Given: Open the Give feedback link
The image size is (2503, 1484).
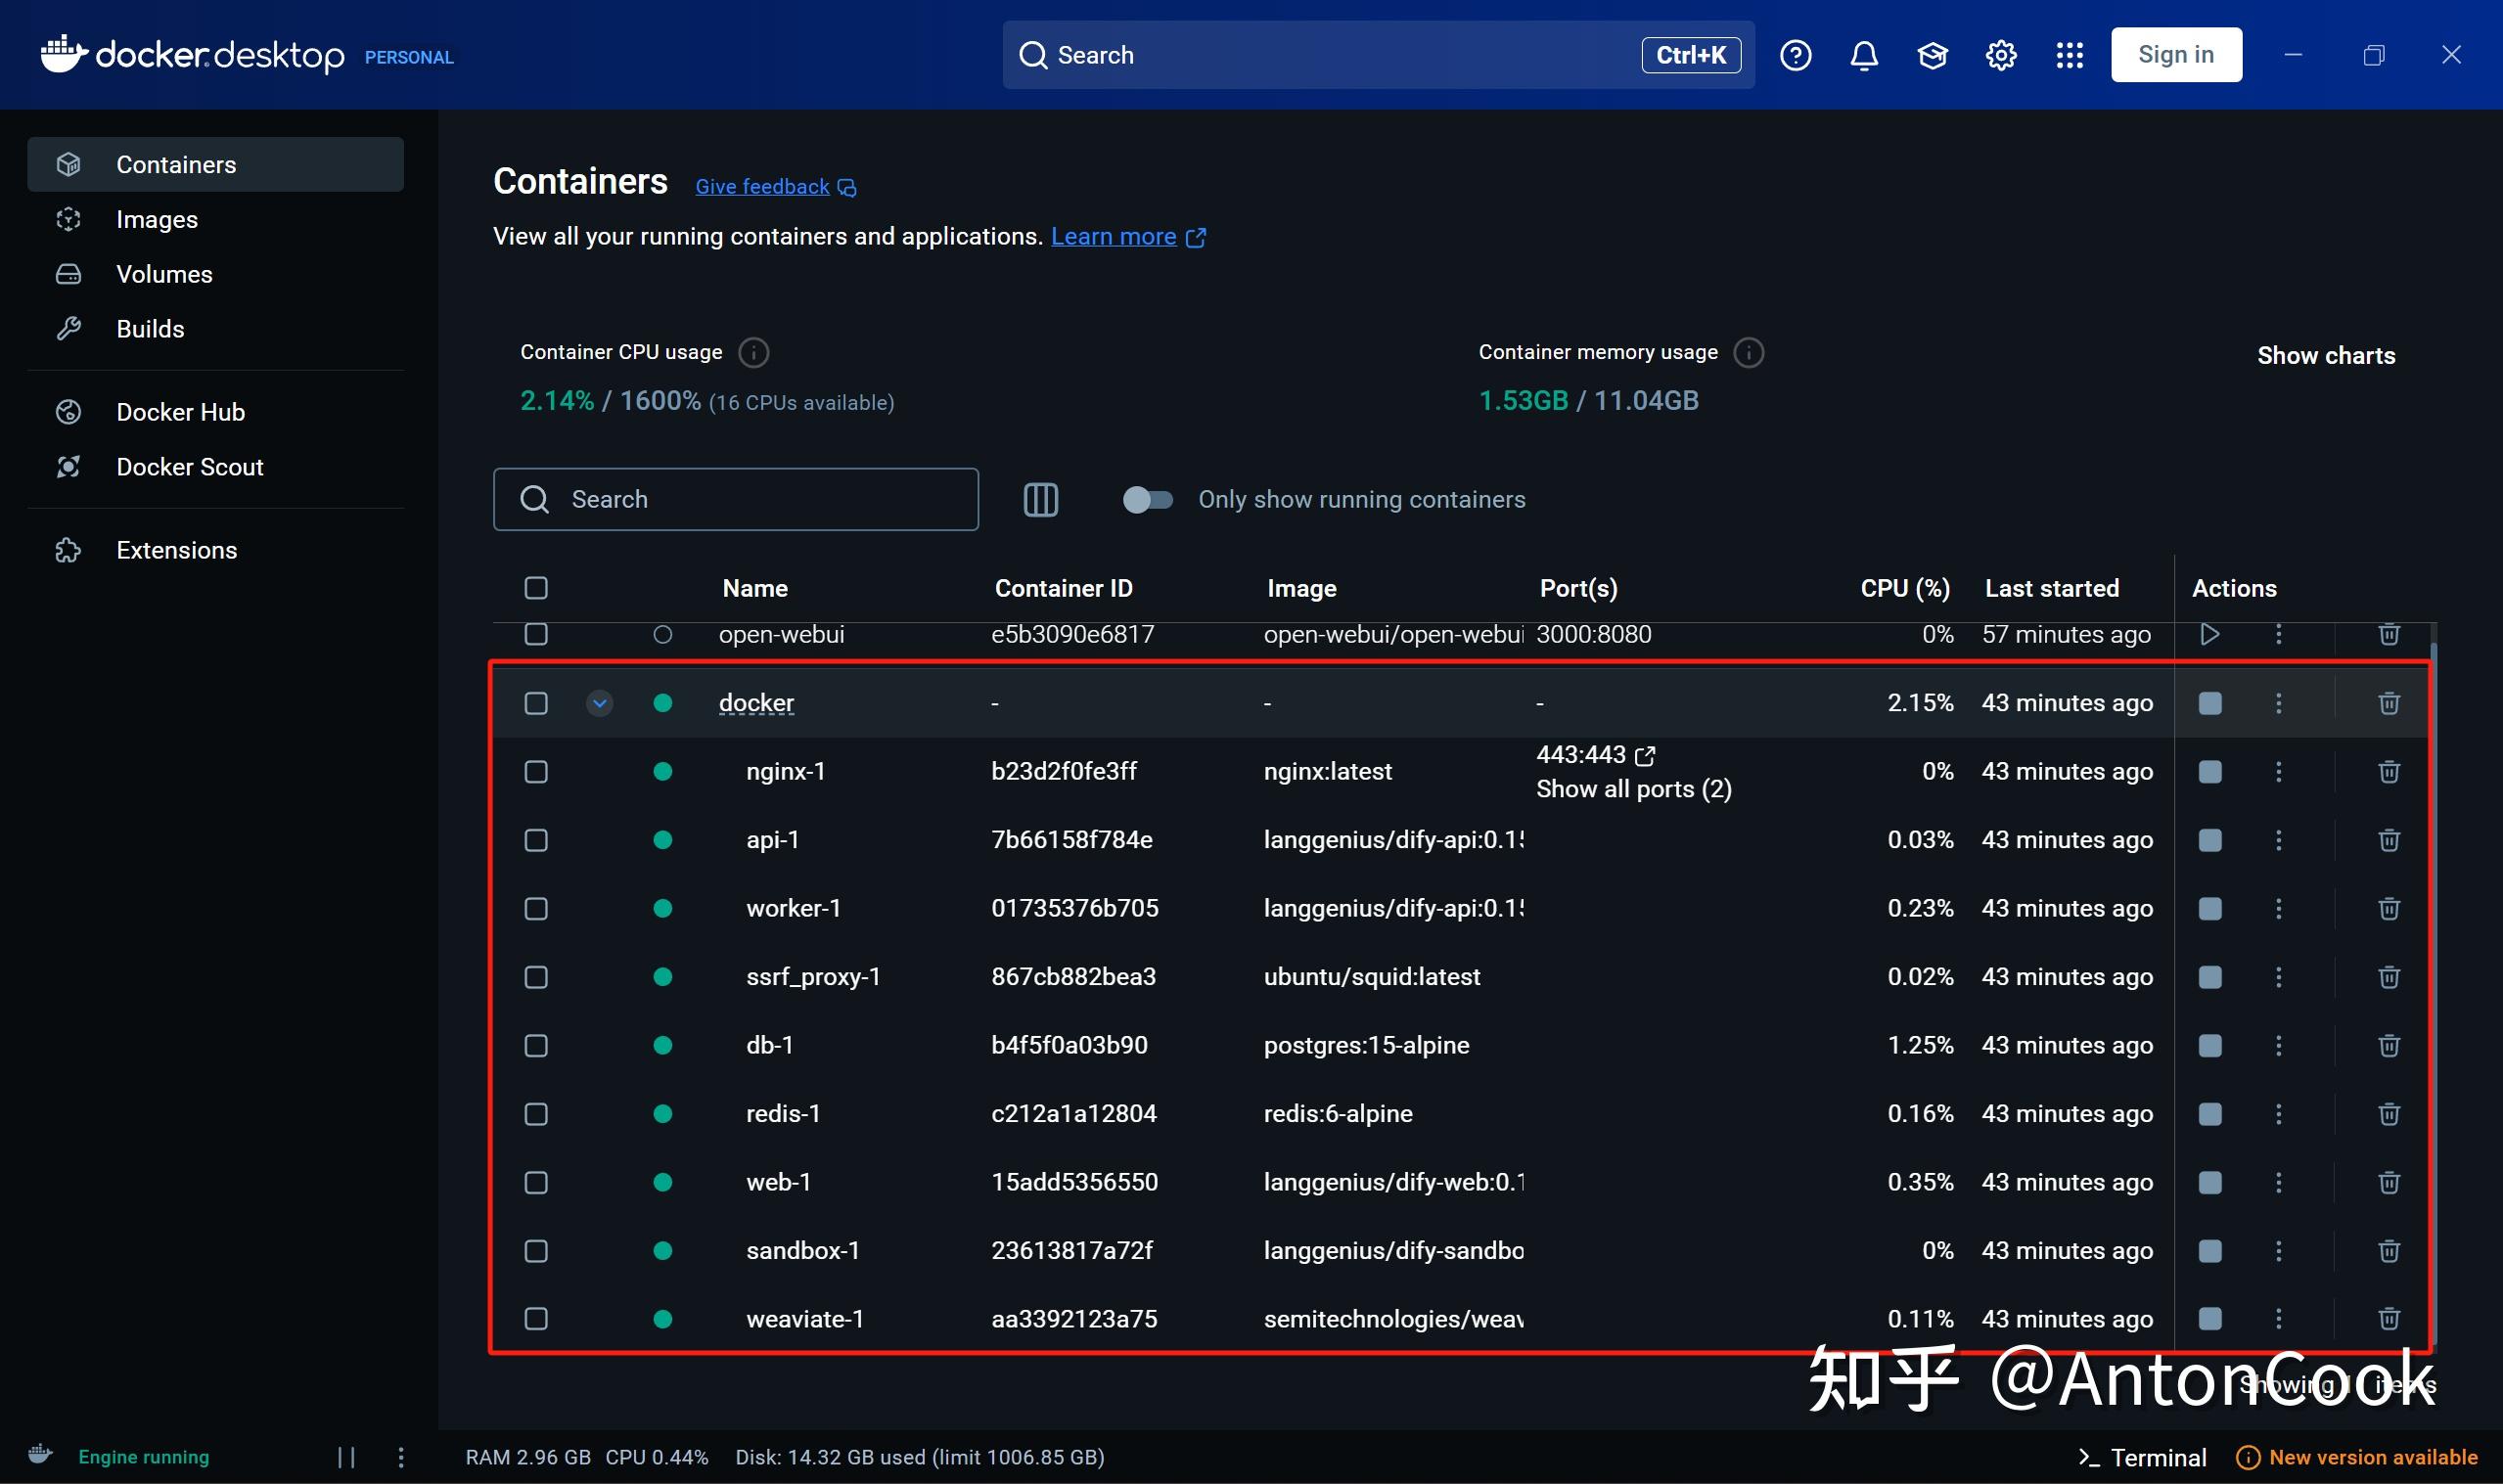Looking at the screenshot, I should (x=762, y=187).
